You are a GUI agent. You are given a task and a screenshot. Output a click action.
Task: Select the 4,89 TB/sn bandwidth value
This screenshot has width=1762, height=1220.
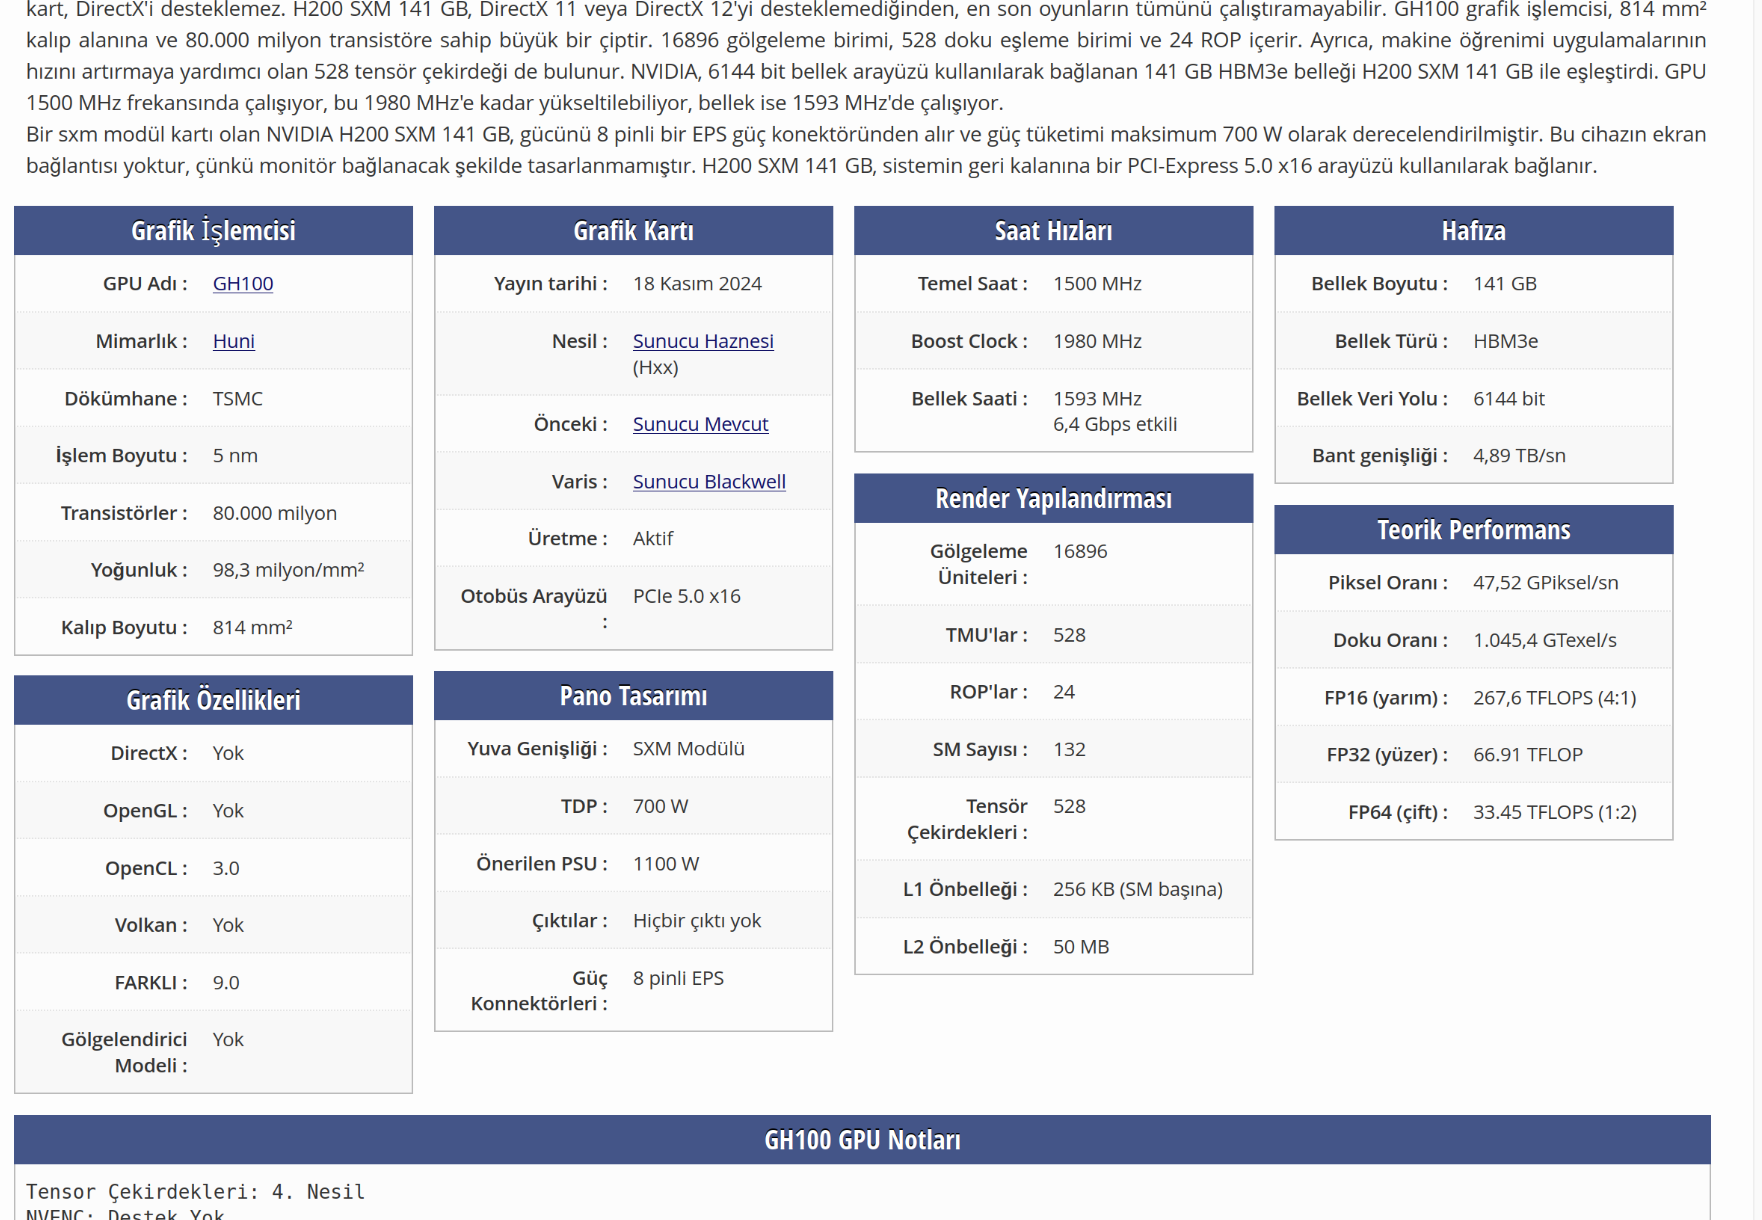(x=1519, y=456)
